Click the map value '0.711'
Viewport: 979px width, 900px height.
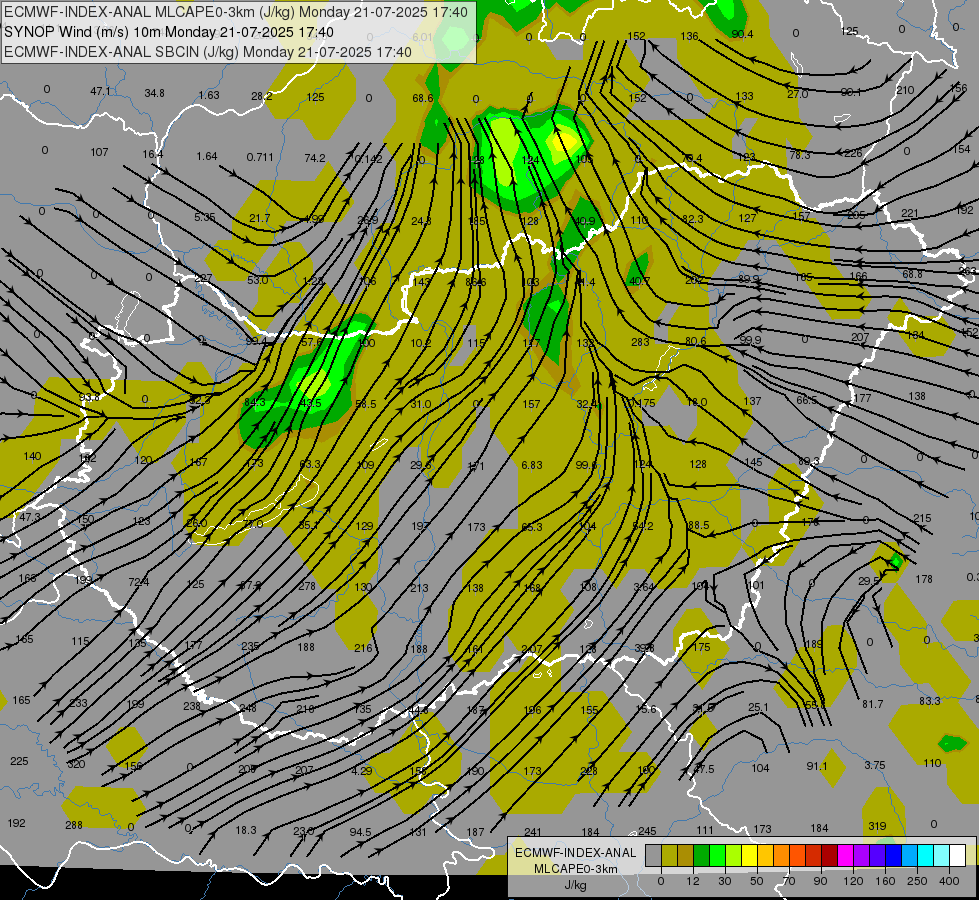coord(260,157)
